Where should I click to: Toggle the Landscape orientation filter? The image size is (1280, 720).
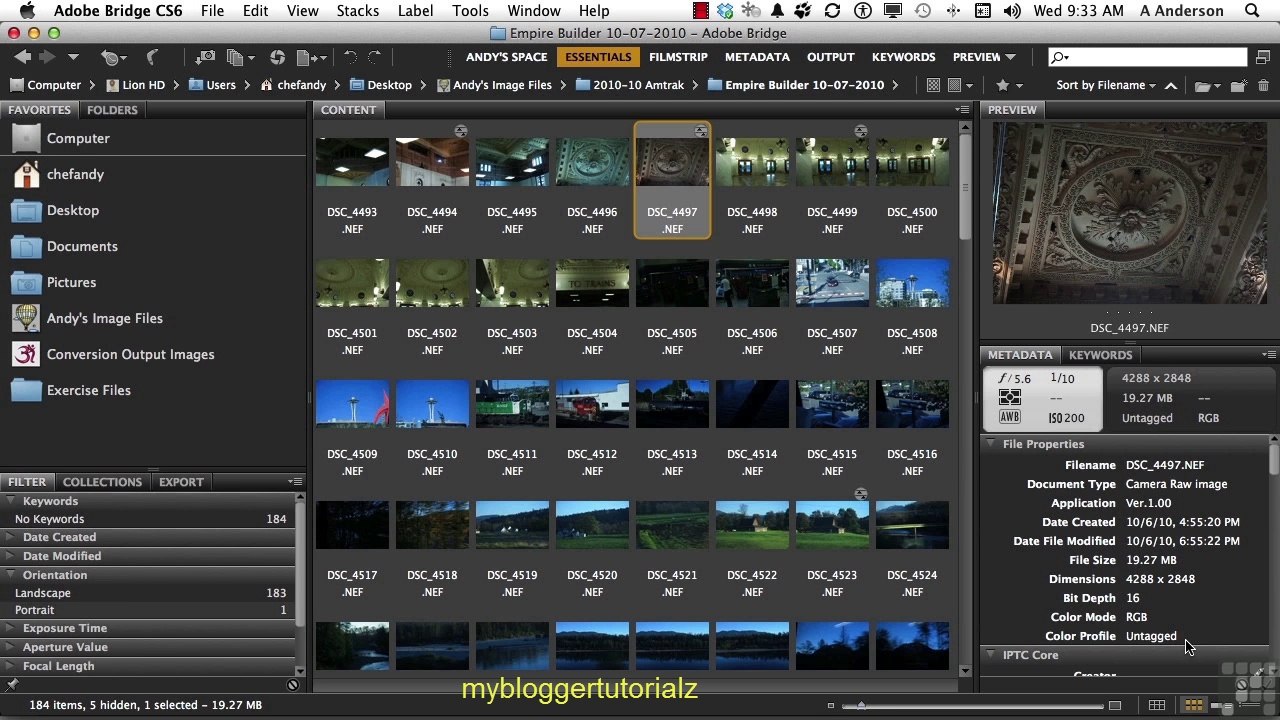150,593
